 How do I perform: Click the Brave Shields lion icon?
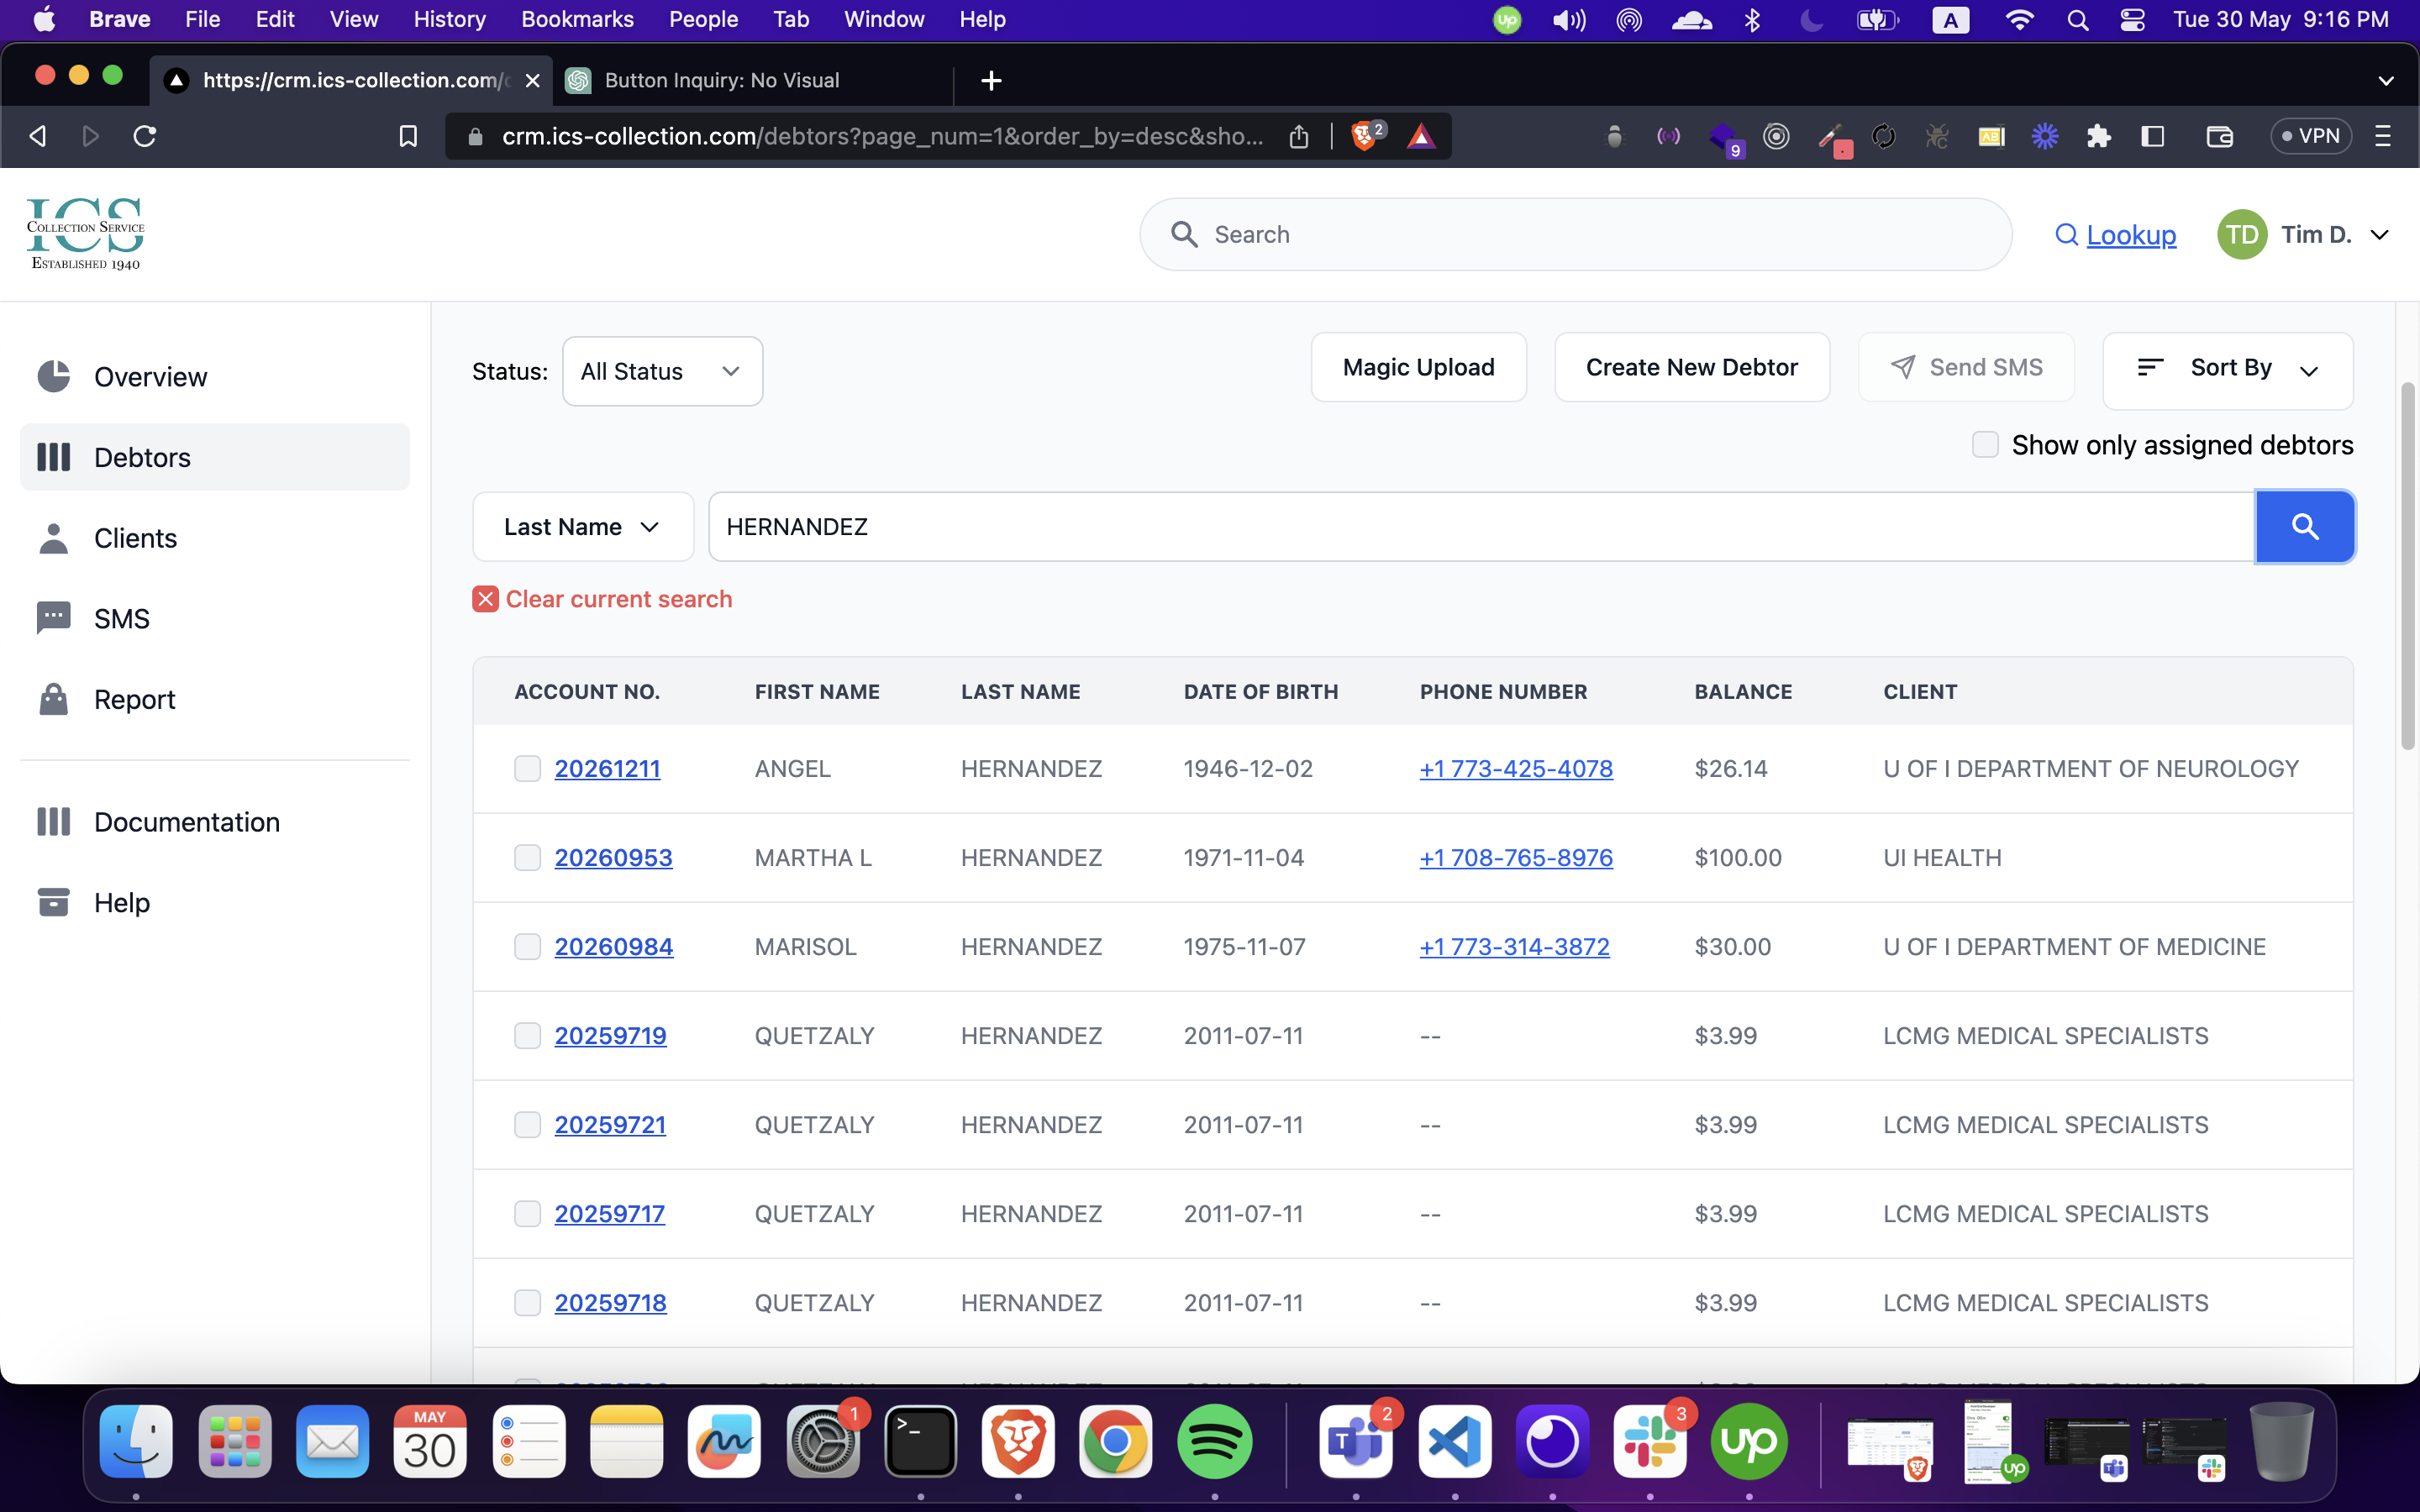coord(1363,136)
